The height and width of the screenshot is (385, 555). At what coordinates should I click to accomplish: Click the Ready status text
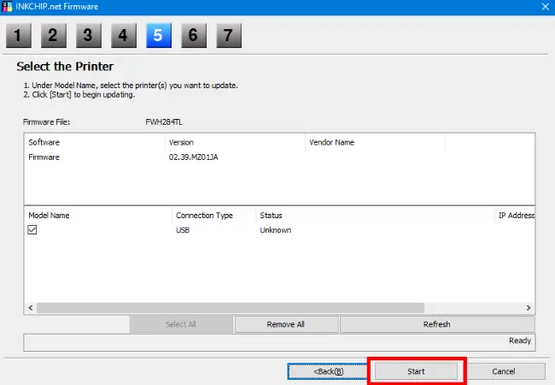coord(520,340)
